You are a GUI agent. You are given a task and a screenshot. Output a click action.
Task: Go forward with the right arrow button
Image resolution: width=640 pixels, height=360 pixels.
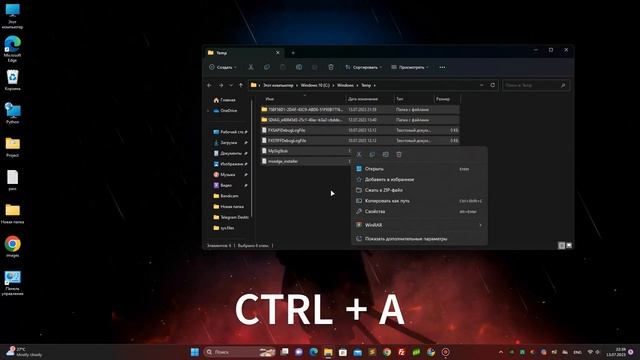click(221, 85)
